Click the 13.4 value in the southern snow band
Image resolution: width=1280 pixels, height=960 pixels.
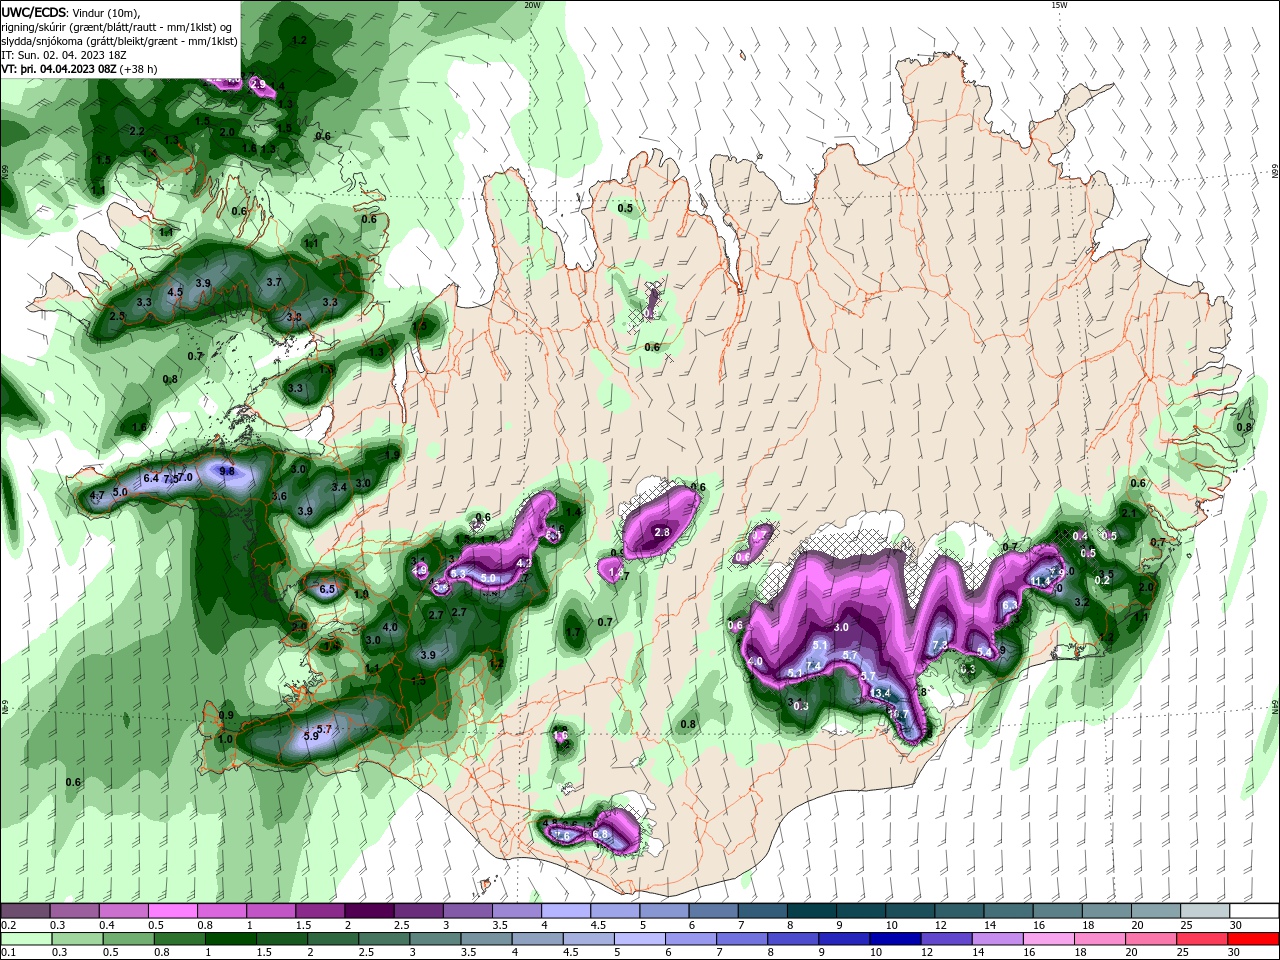(880, 693)
